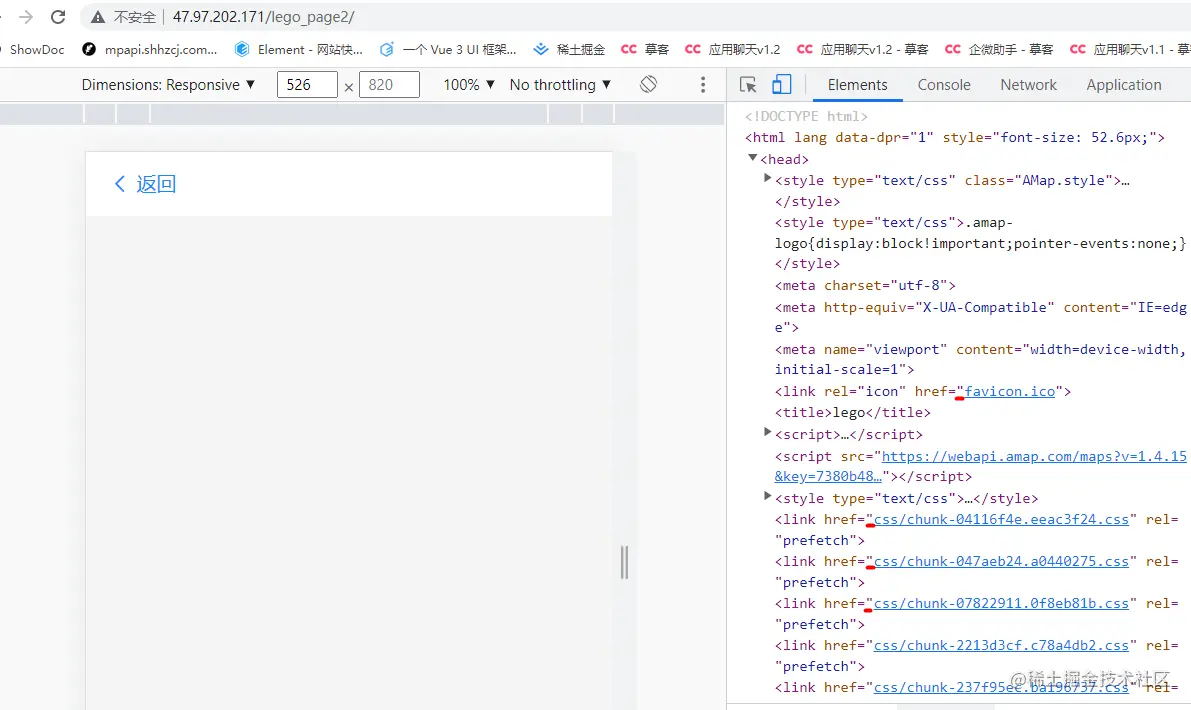The image size is (1191, 710).
Task: Open the 企微助手 - 摹客 bookmark
Action: (x=998, y=49)
